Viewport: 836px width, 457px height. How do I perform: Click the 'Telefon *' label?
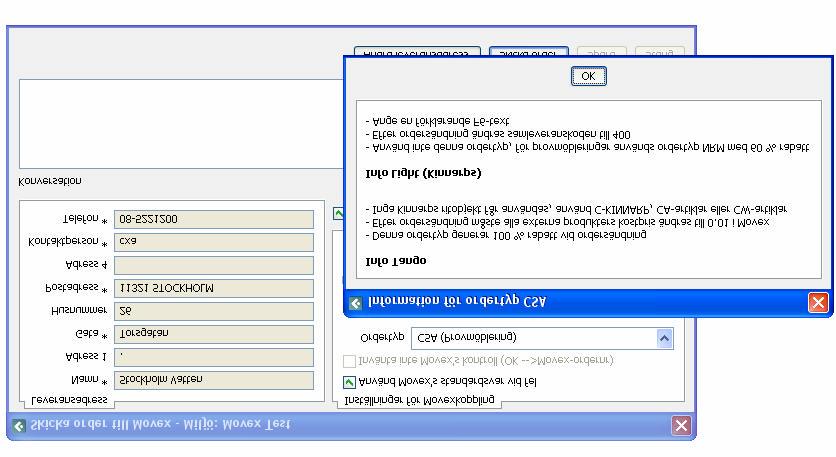[x=85, y=219]
